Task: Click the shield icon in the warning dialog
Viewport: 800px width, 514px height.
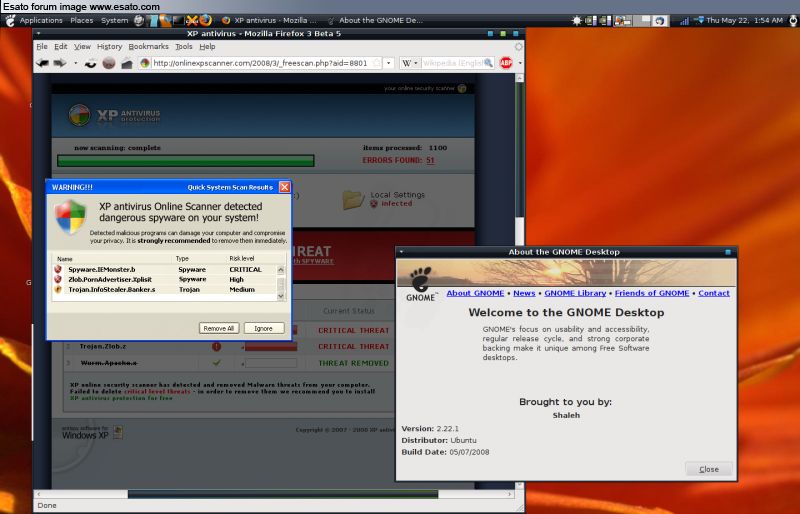Action: click(70, 216)
